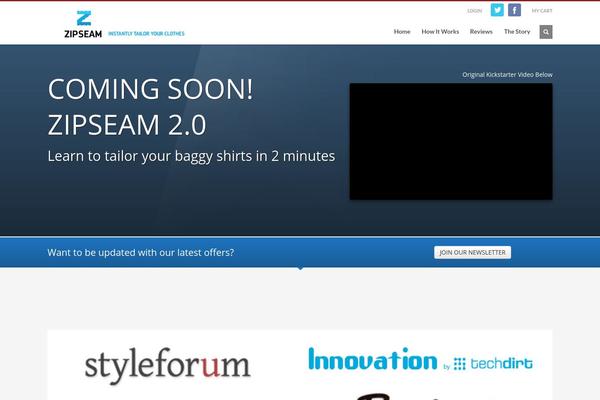Open the Twitter icon link

[497, 10]
